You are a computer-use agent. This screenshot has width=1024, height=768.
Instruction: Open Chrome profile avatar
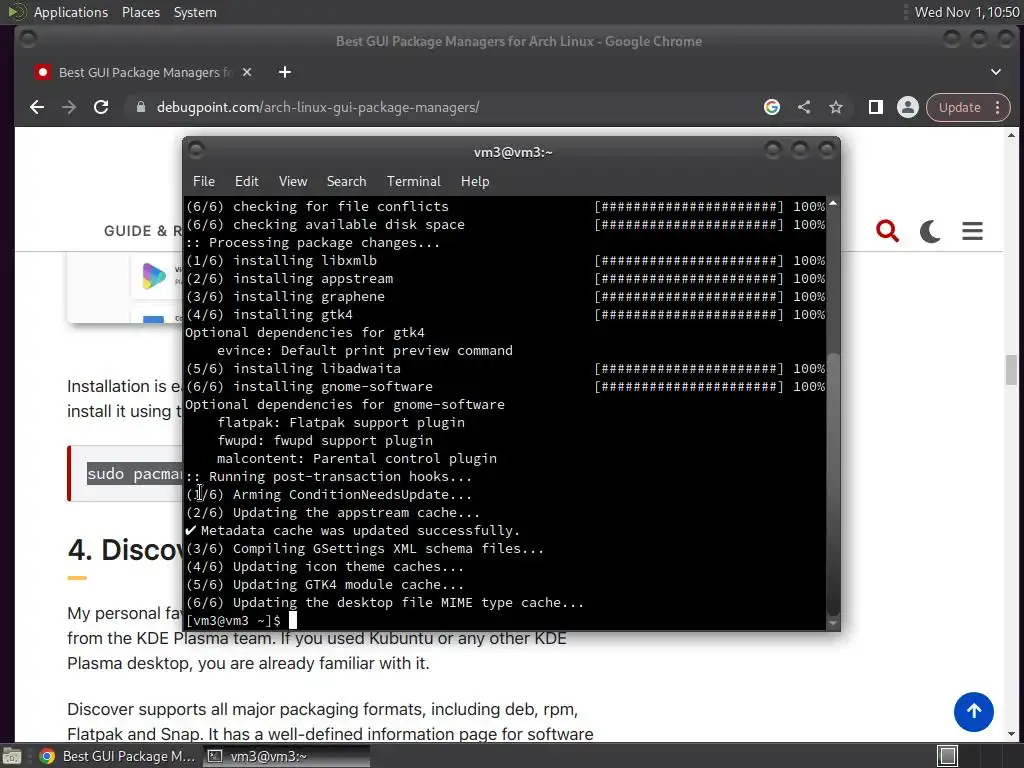point(908,107)
